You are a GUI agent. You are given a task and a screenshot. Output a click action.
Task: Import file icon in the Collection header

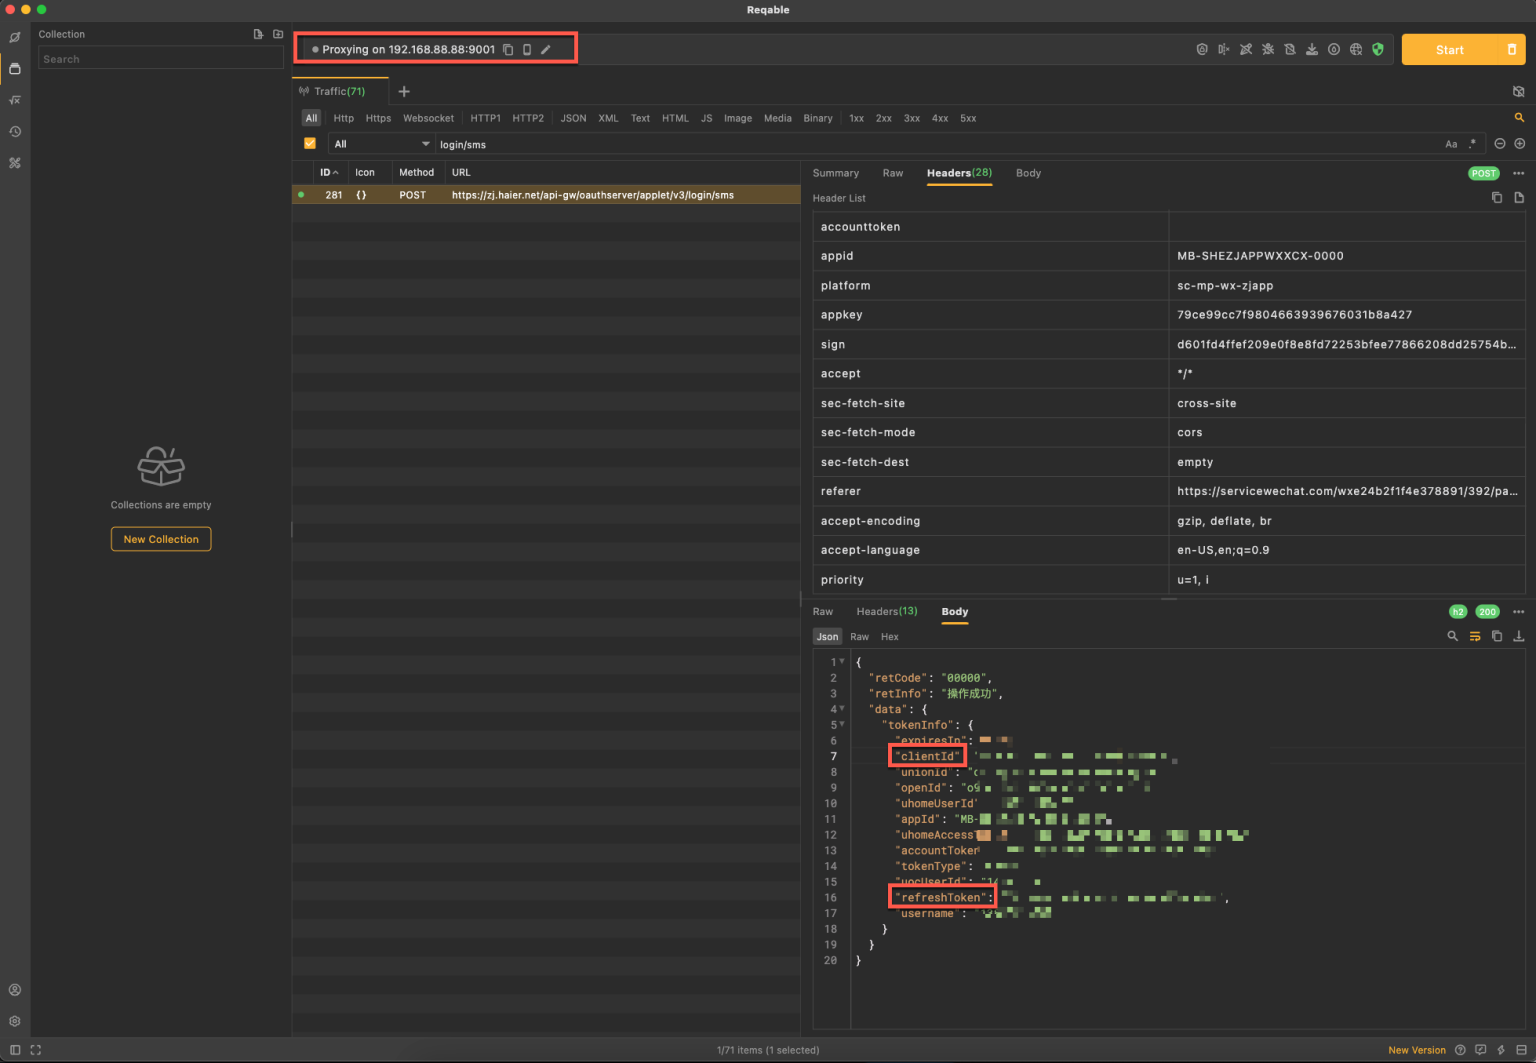(x=258, y=34)
